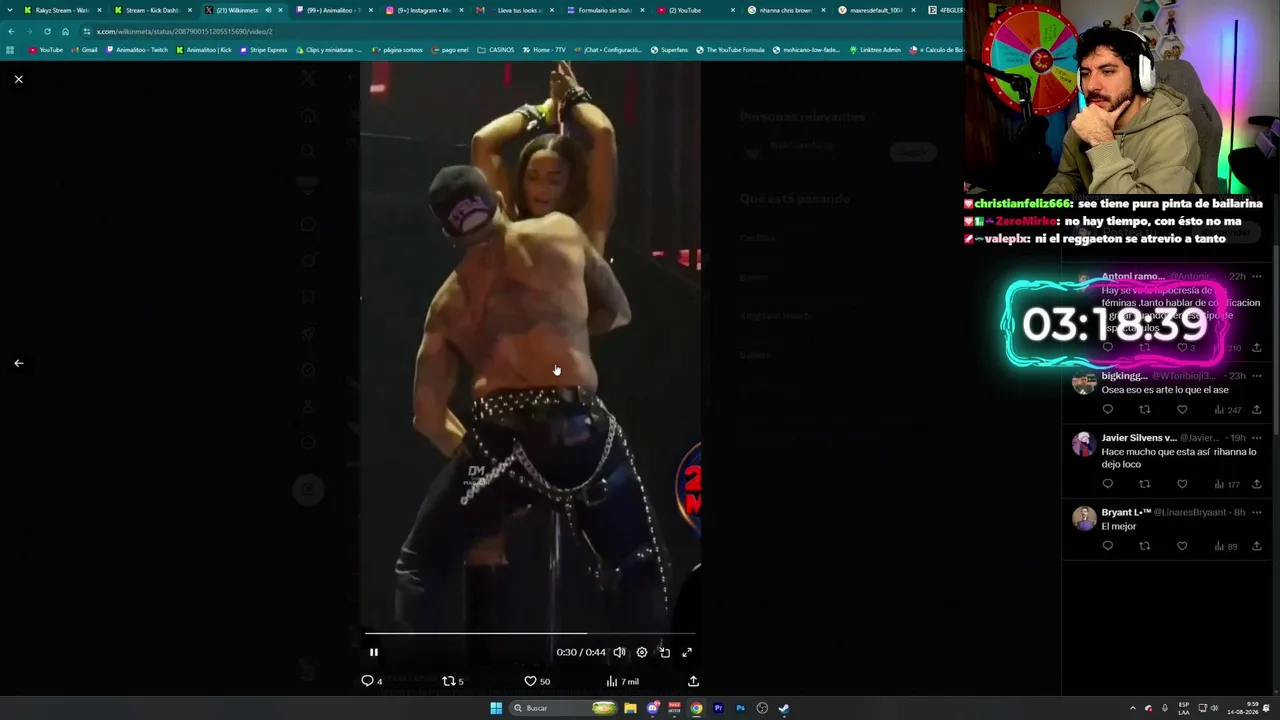Go to the browser home page

[x=65, y=31]
